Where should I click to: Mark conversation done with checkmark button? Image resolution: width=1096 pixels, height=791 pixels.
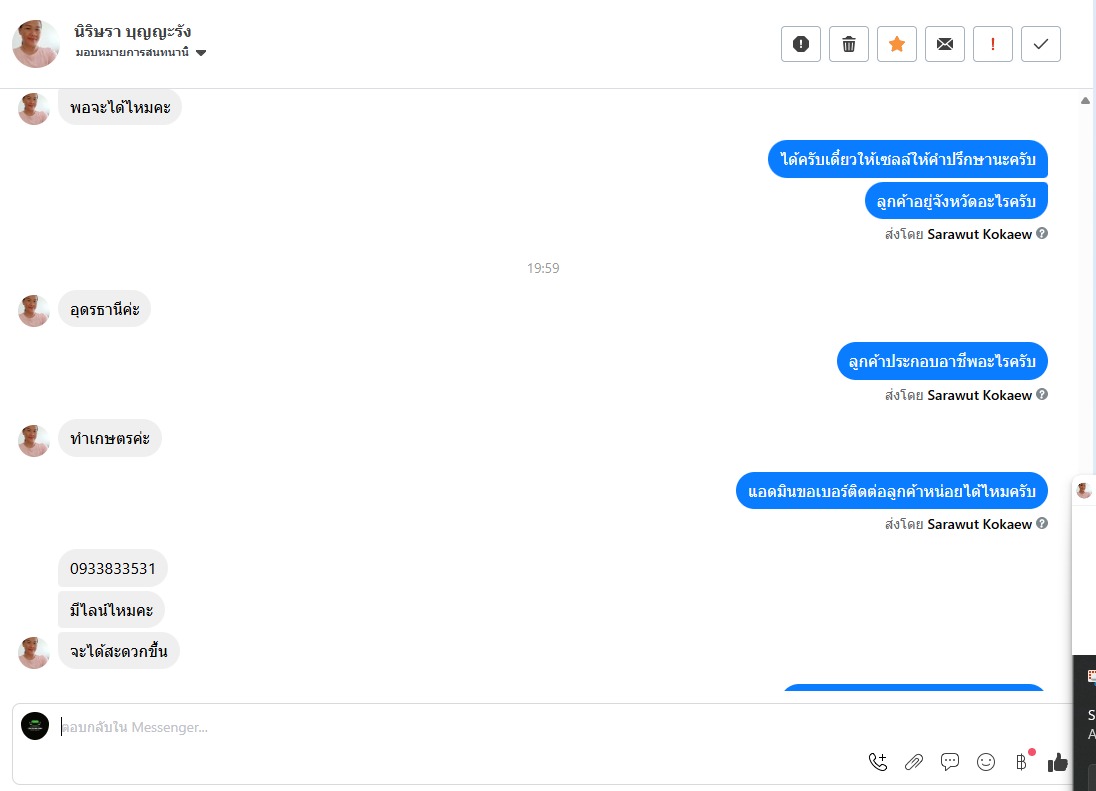[1041, 44]
